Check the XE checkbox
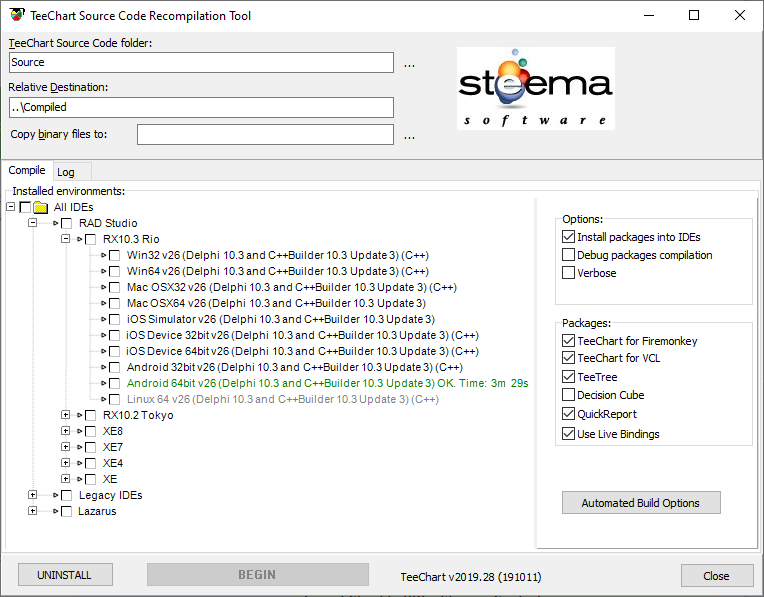This screenshot has width=764, height=597. tap(91, 480)
